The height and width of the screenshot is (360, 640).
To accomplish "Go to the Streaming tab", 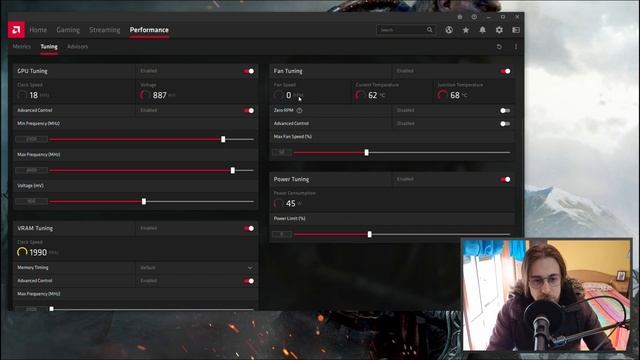I will click(104, 30).
